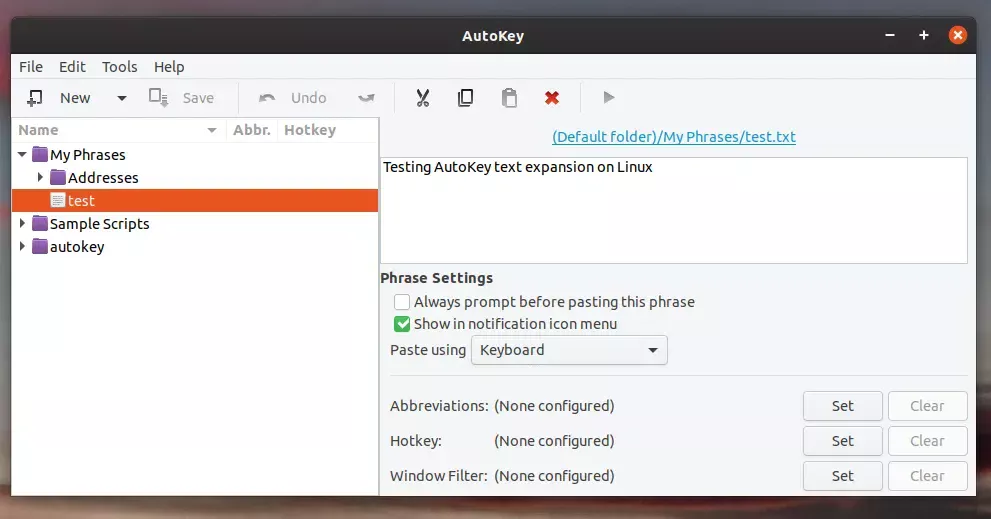Open the Paste using Keyboard dropdown

pyautogui.click(x=569, y=350)
